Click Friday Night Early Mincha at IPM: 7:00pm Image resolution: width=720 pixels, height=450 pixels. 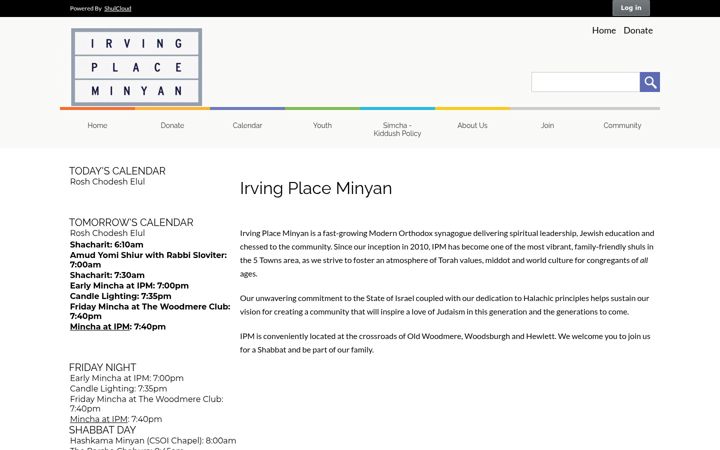tap(127, 378)
